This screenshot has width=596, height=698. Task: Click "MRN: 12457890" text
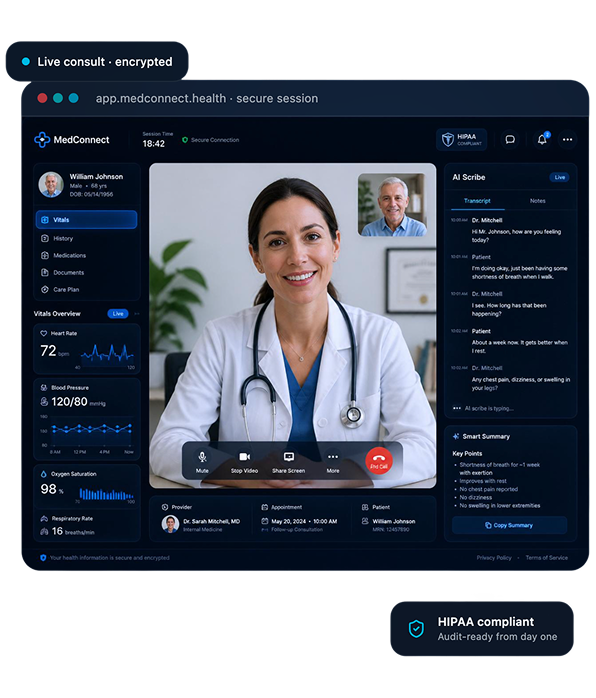pyautogui.click(x=391, y=530)
